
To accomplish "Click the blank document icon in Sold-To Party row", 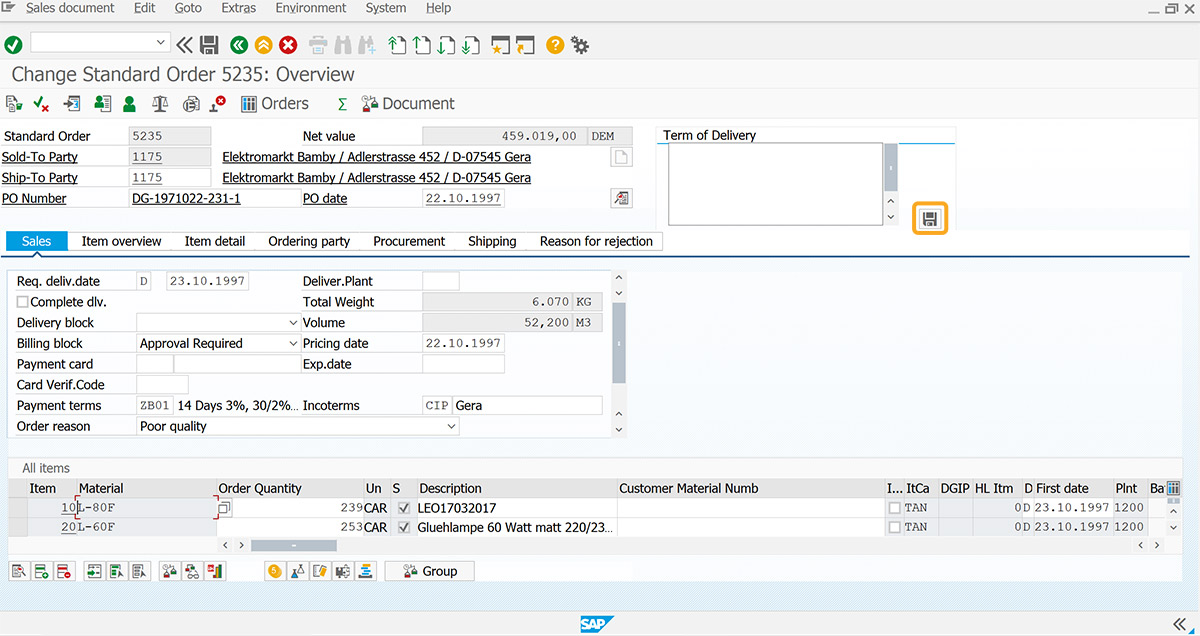I will 621,157.
